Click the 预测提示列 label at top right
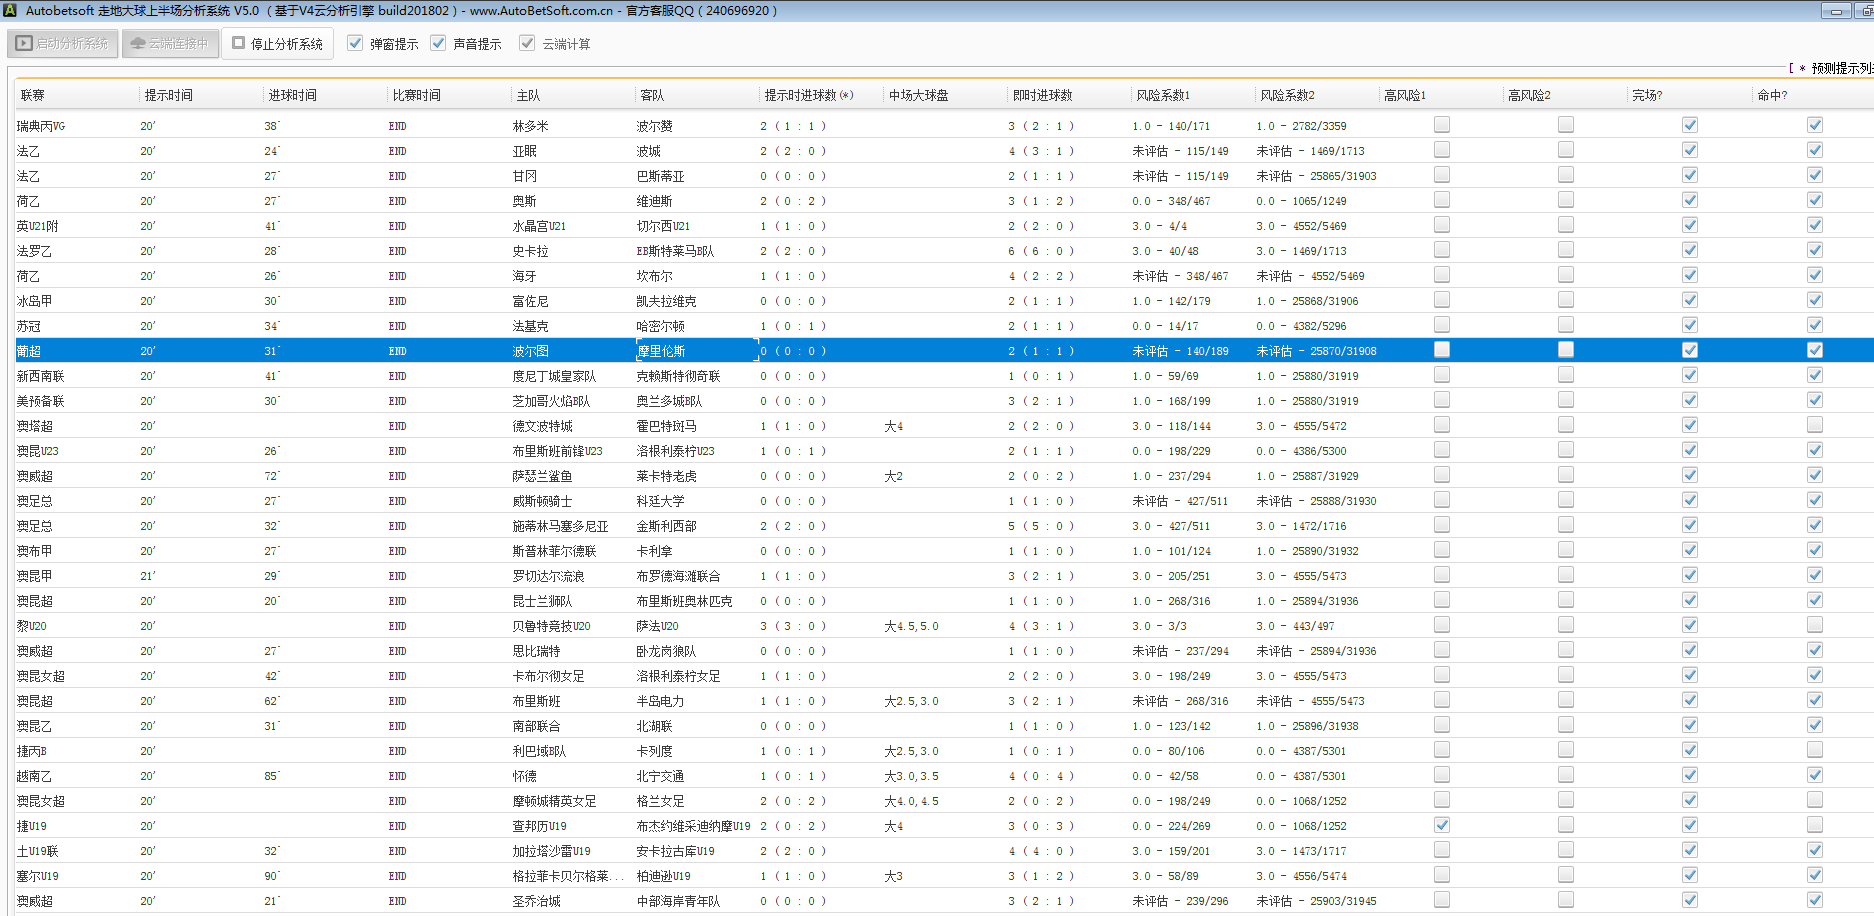The height and width of the screenshot is (916, 1874). pyautogui.click(x=1838, y=68)
